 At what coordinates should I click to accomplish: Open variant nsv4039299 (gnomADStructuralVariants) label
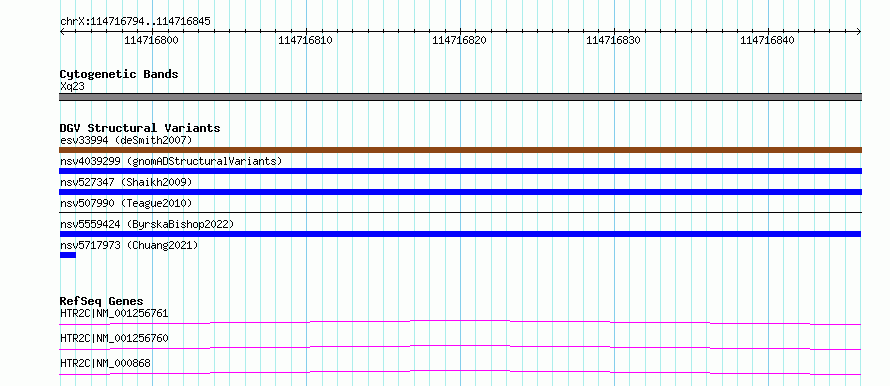(171, 161)
